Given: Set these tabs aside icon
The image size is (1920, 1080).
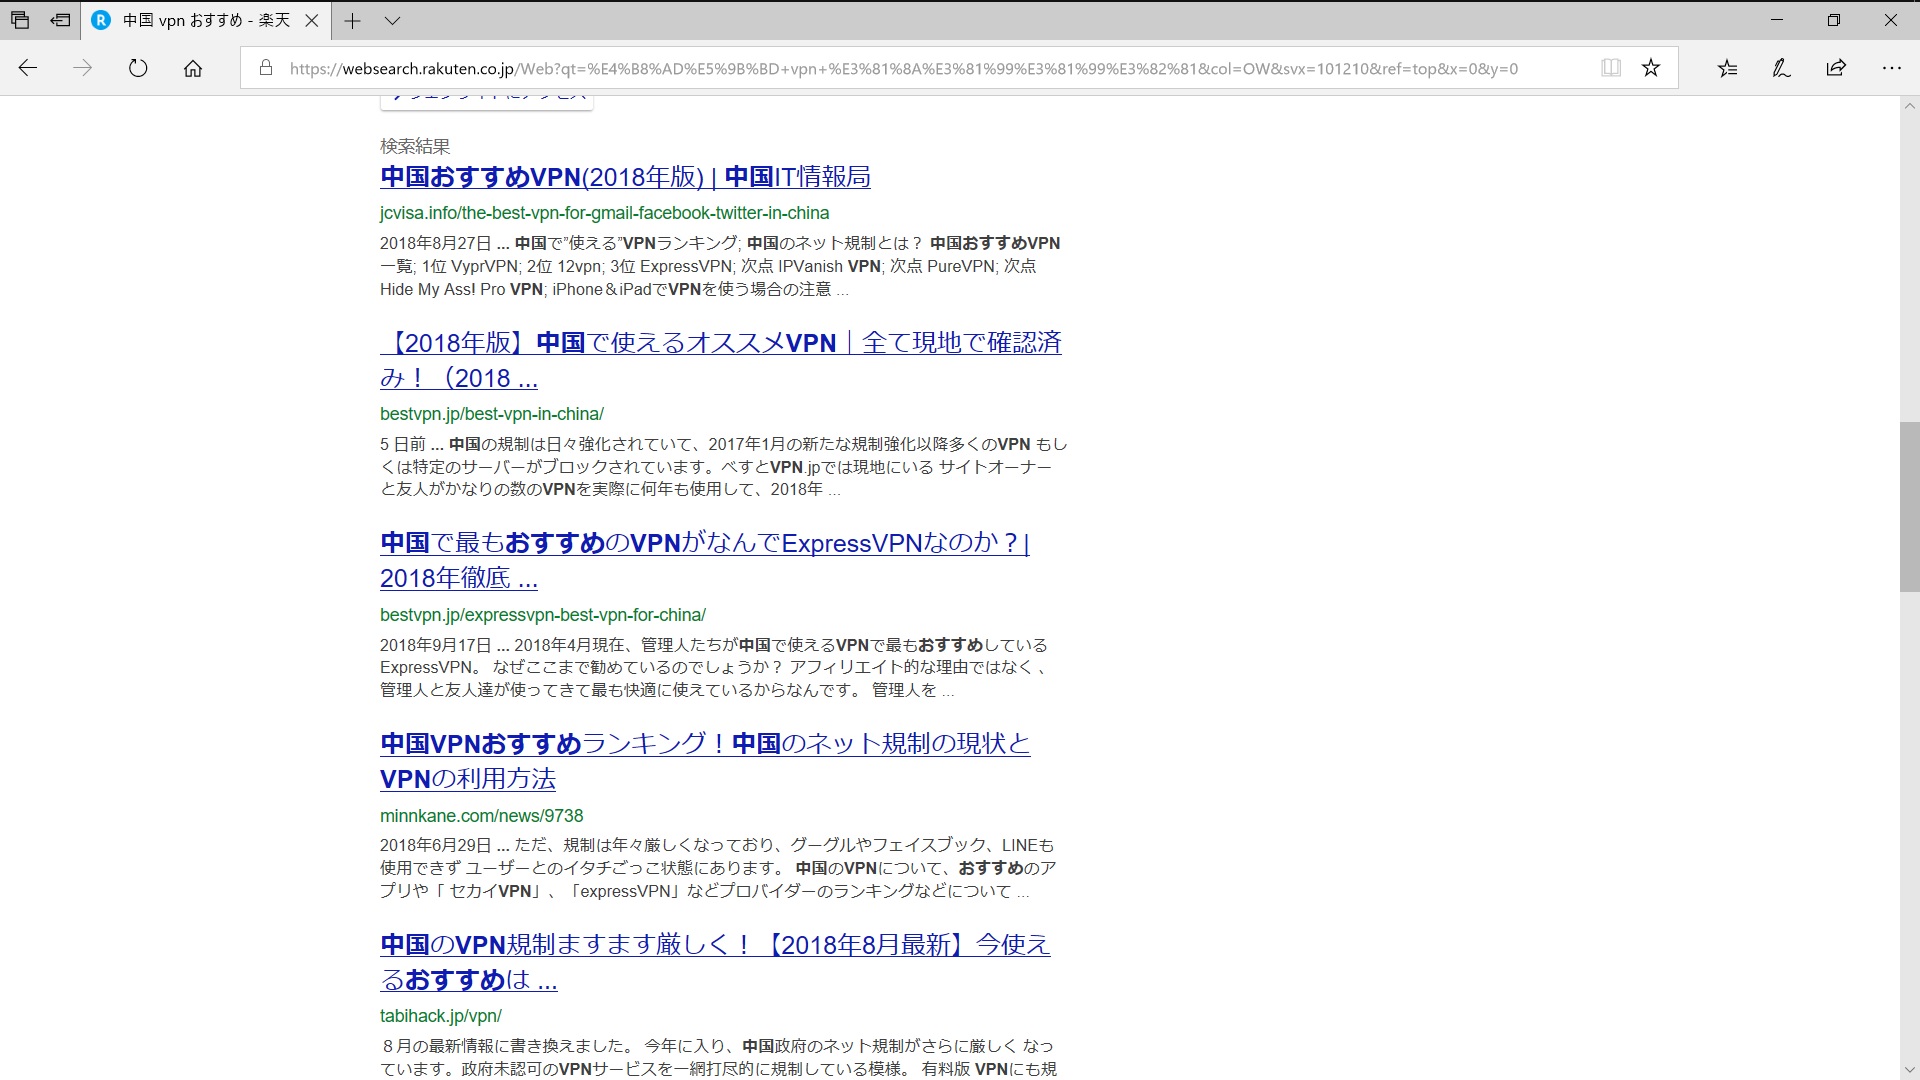Looking at the screenshot, I should coord(61,20).
